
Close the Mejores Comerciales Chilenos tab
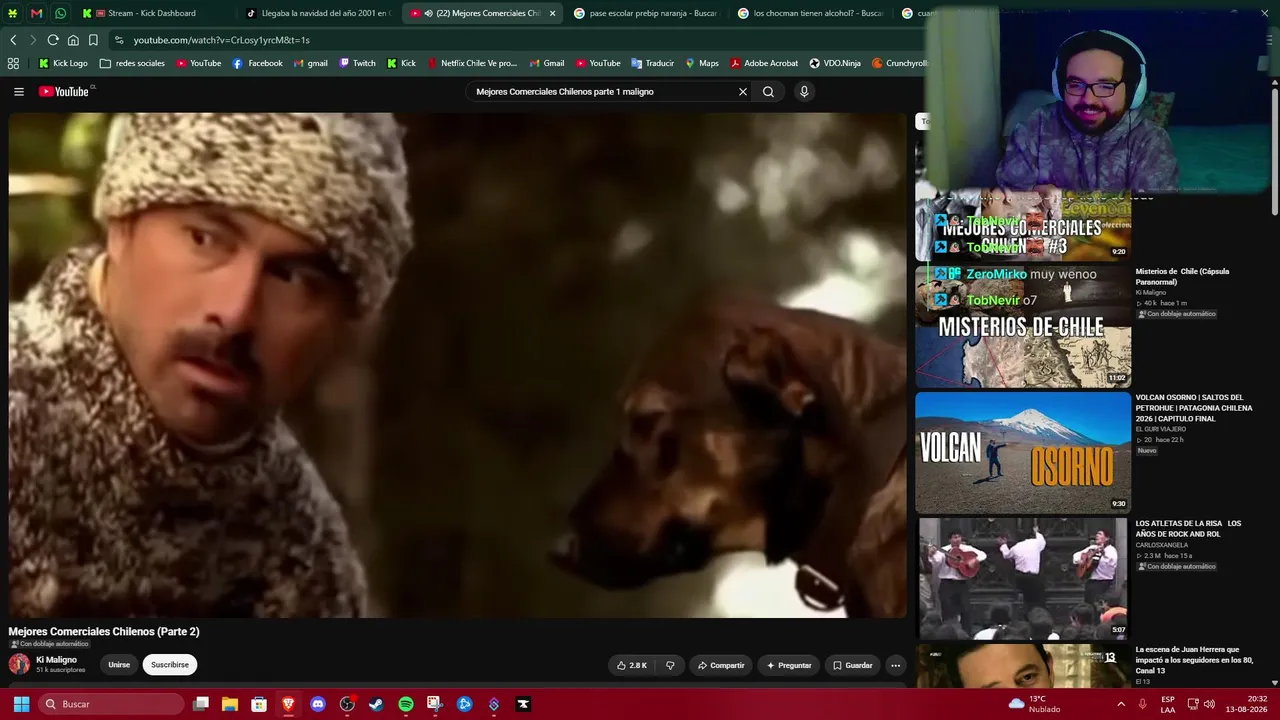pyautogui.click(x=552, y=13)
